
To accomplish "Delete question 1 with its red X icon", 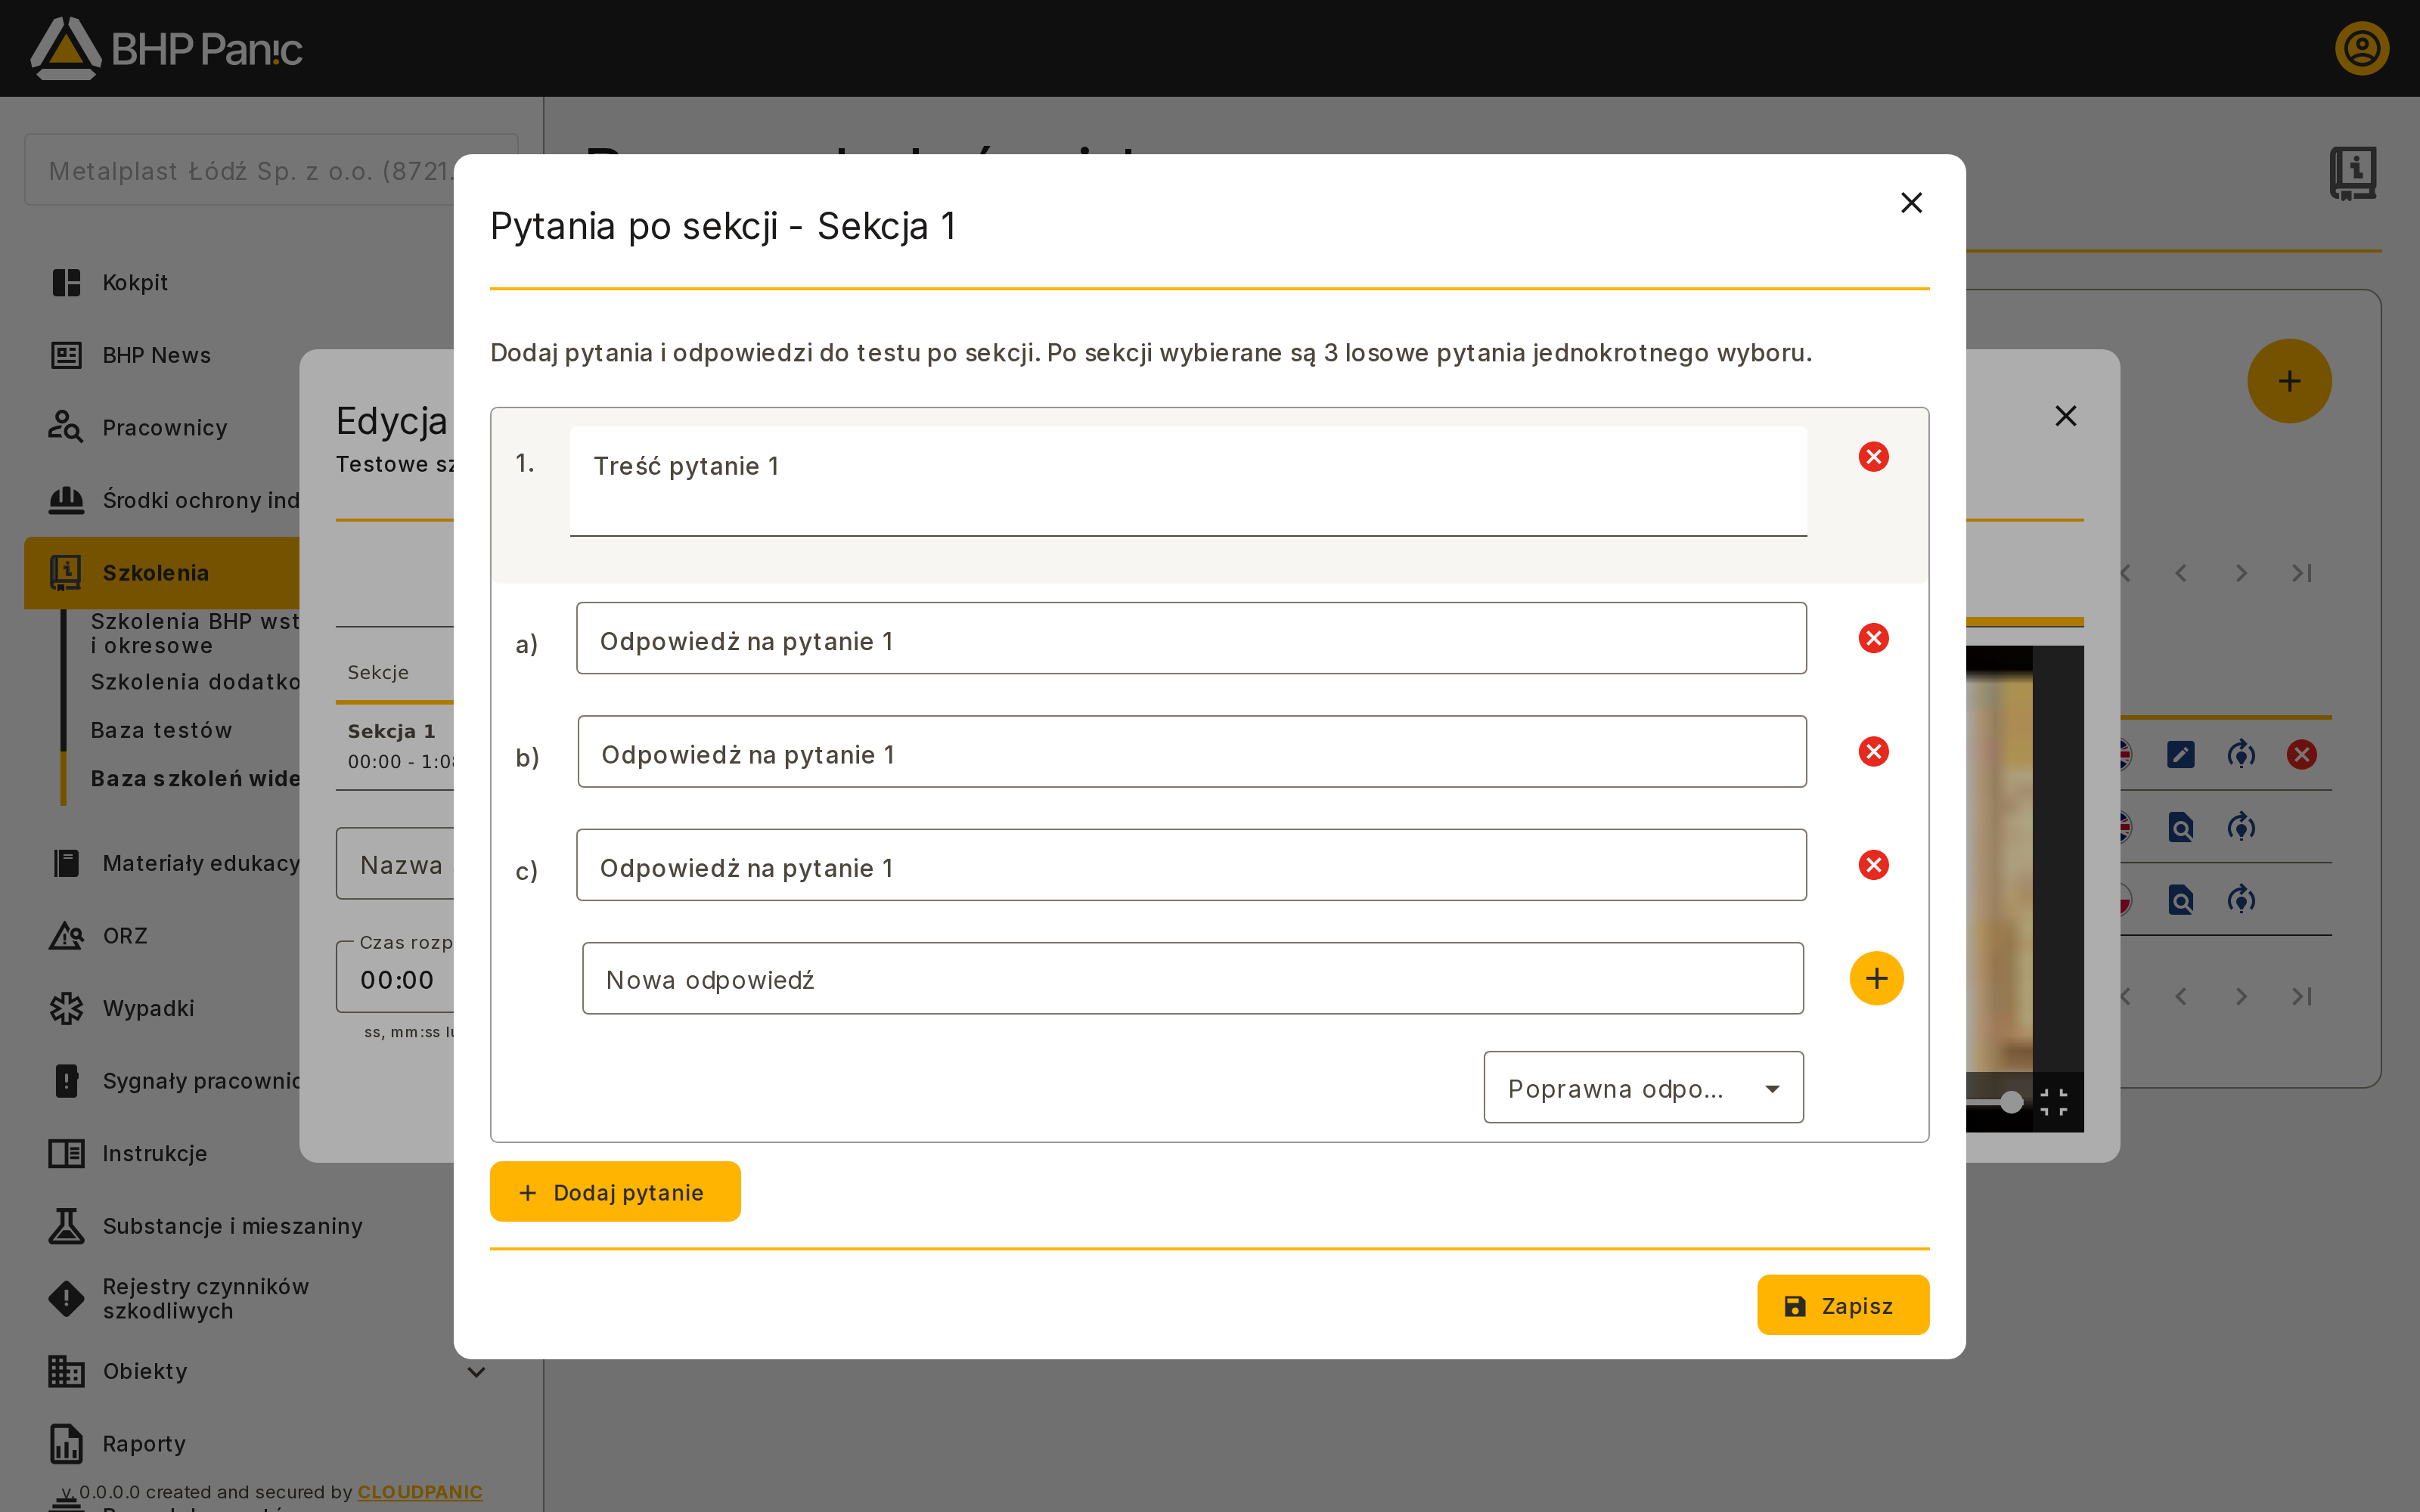I will coord(1873,457).
